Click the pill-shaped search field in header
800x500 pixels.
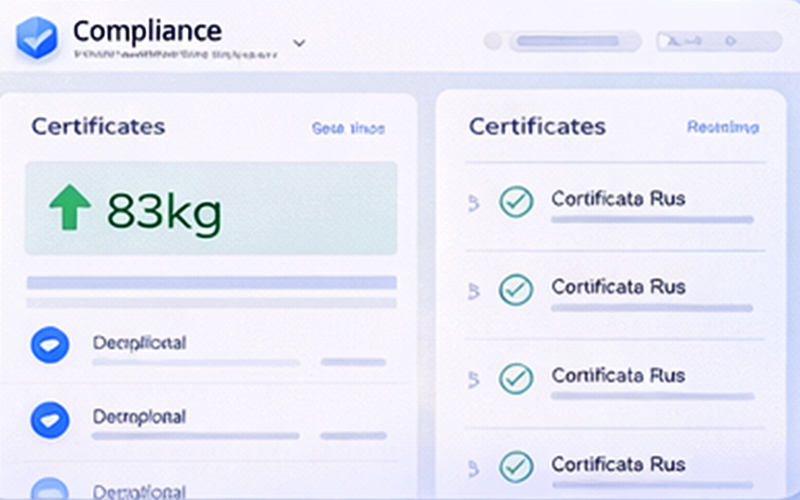point(575,42)
